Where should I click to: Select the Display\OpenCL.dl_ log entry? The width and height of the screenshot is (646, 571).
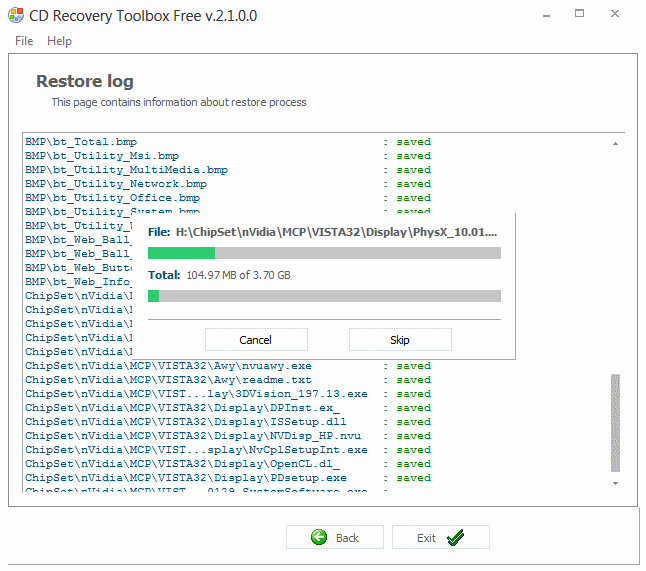[x=228, y=464]
